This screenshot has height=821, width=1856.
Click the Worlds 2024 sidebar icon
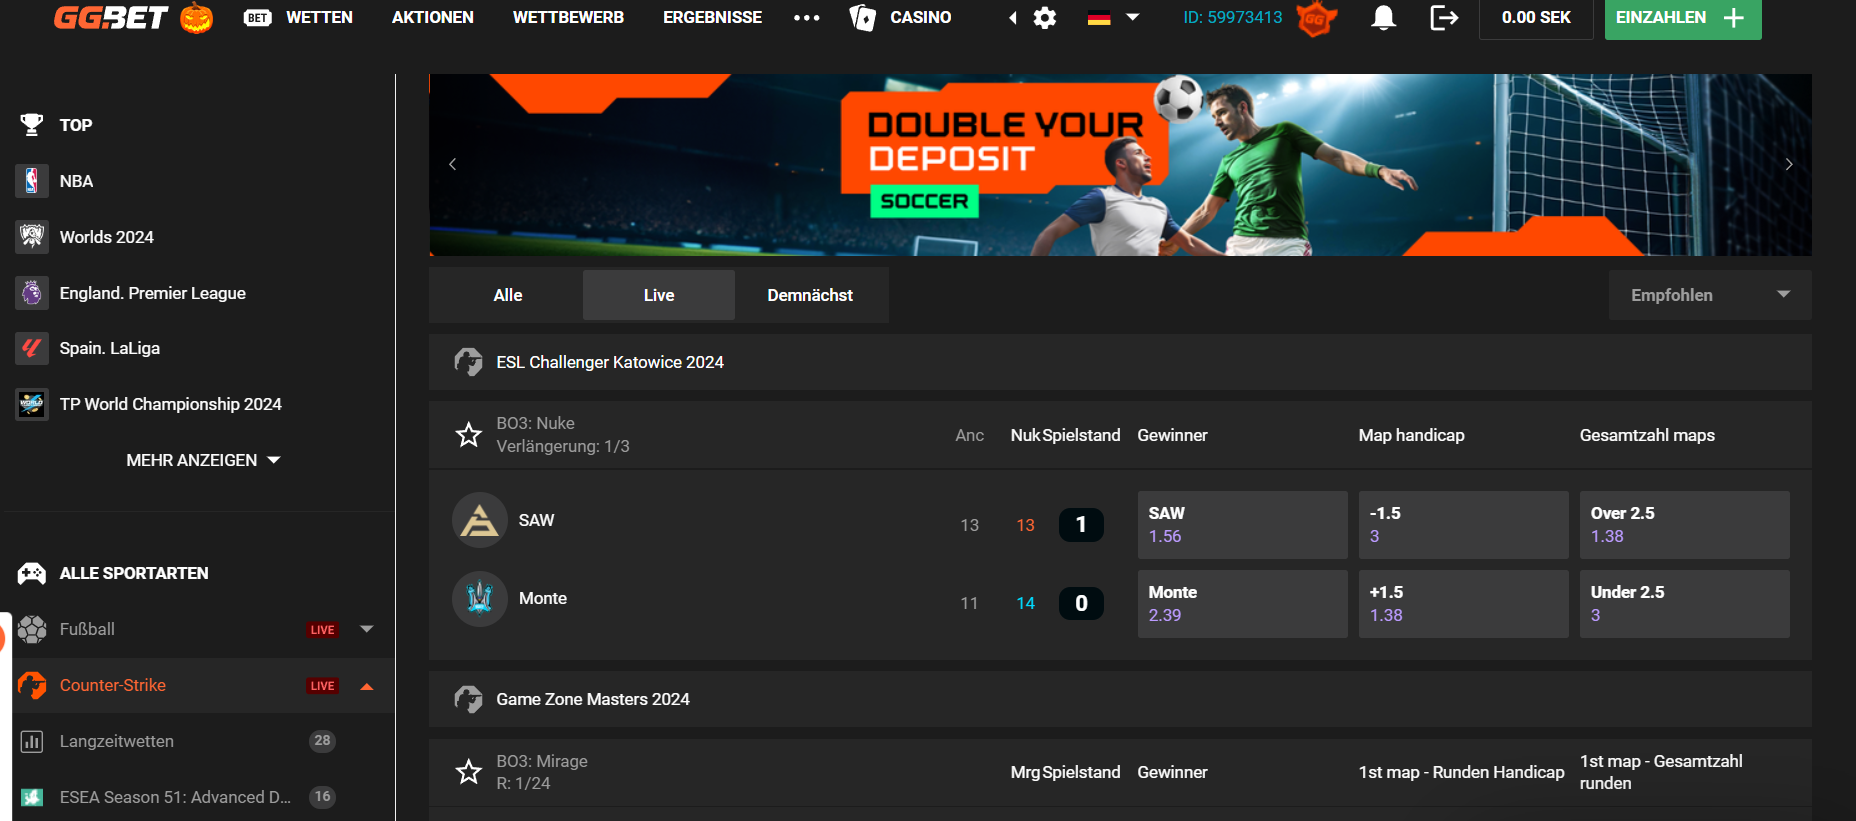coord(32,237)
